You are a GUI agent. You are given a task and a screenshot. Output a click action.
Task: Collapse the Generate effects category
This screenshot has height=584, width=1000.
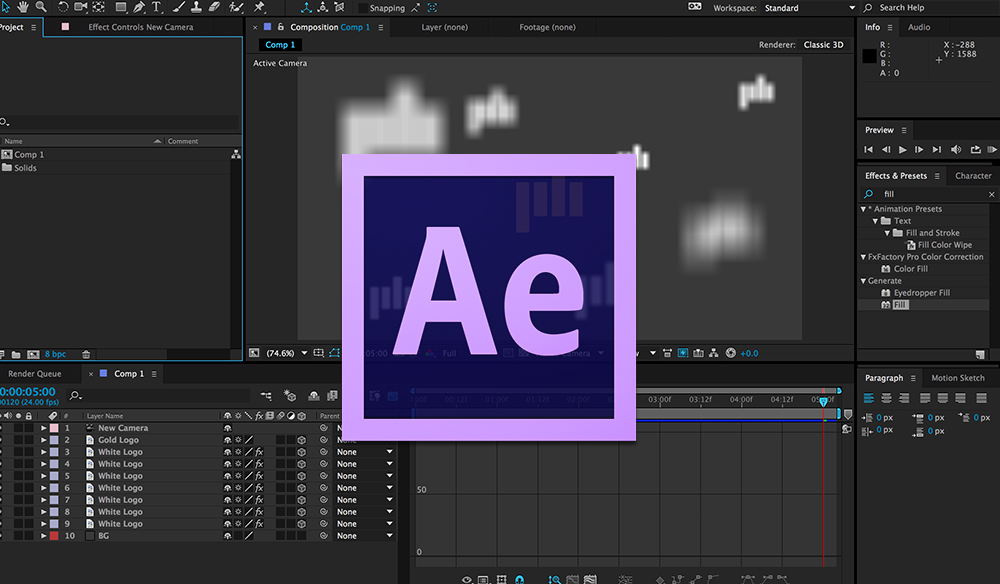coord(863,281)
